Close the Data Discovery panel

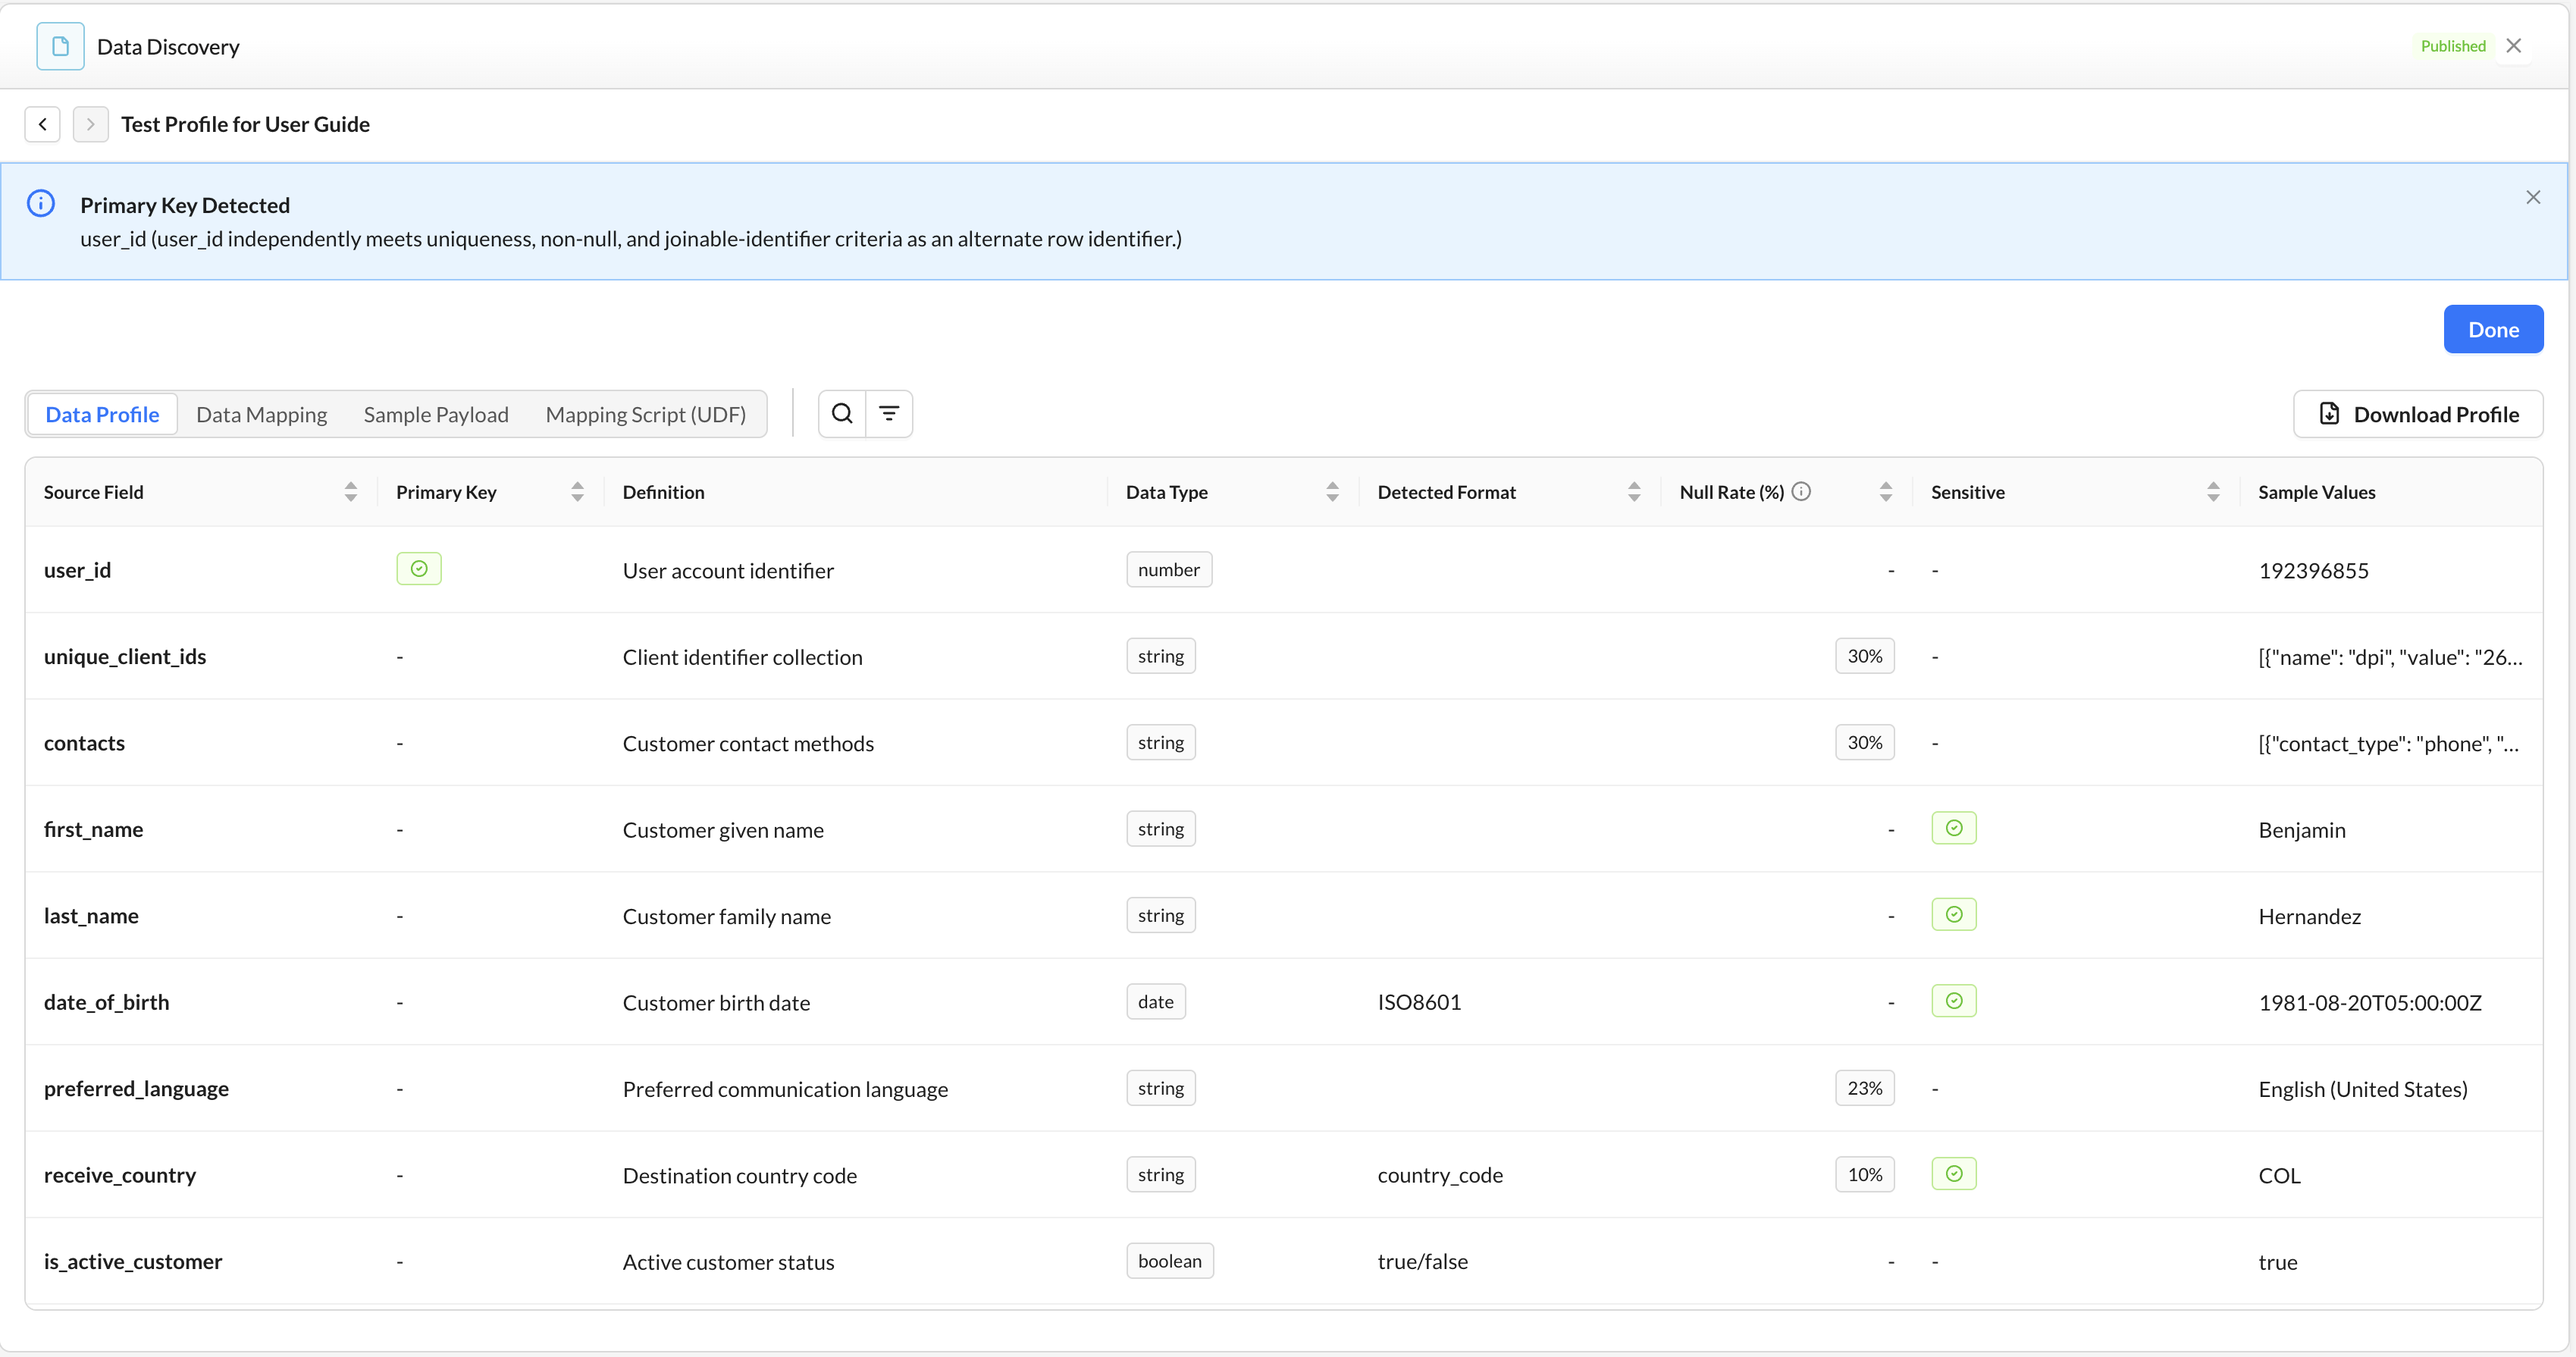pyautogui.click(x=2513, y=46)
